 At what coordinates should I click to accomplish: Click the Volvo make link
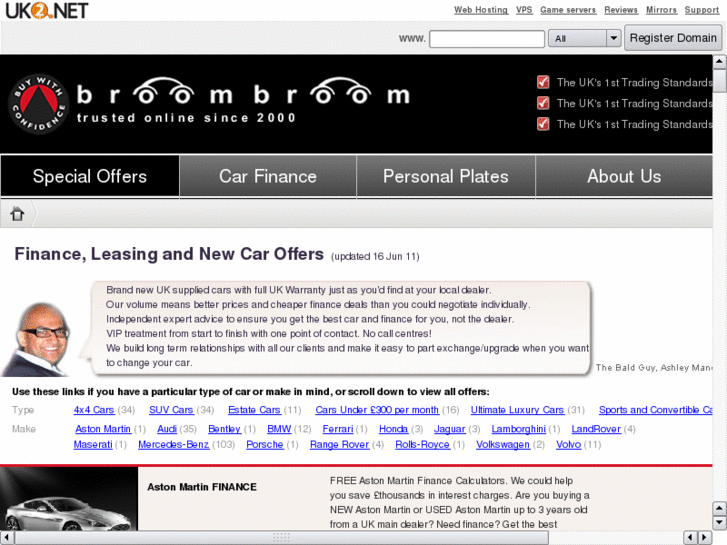pos(568,444)
